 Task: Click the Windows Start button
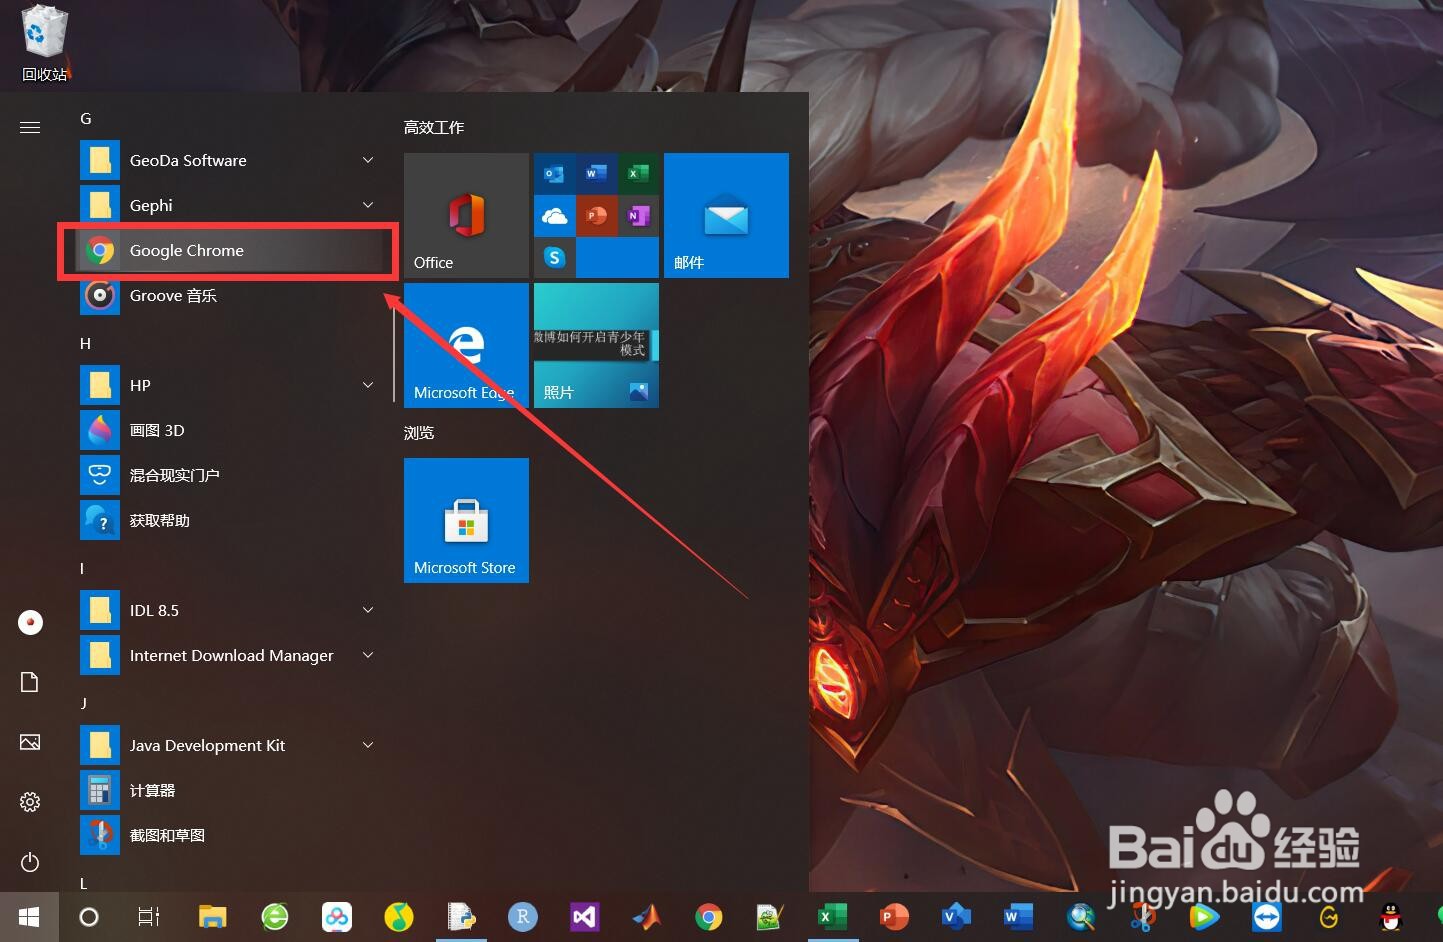[29, 916]
